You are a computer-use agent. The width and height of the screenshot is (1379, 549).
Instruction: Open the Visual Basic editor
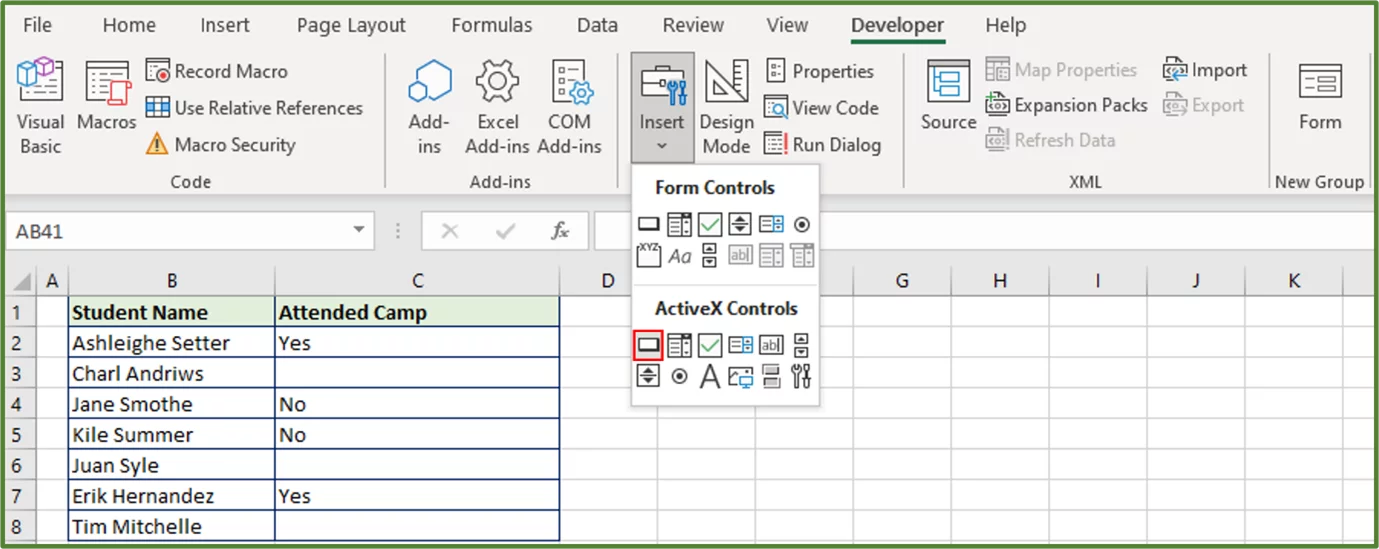[x=40, y=106]
